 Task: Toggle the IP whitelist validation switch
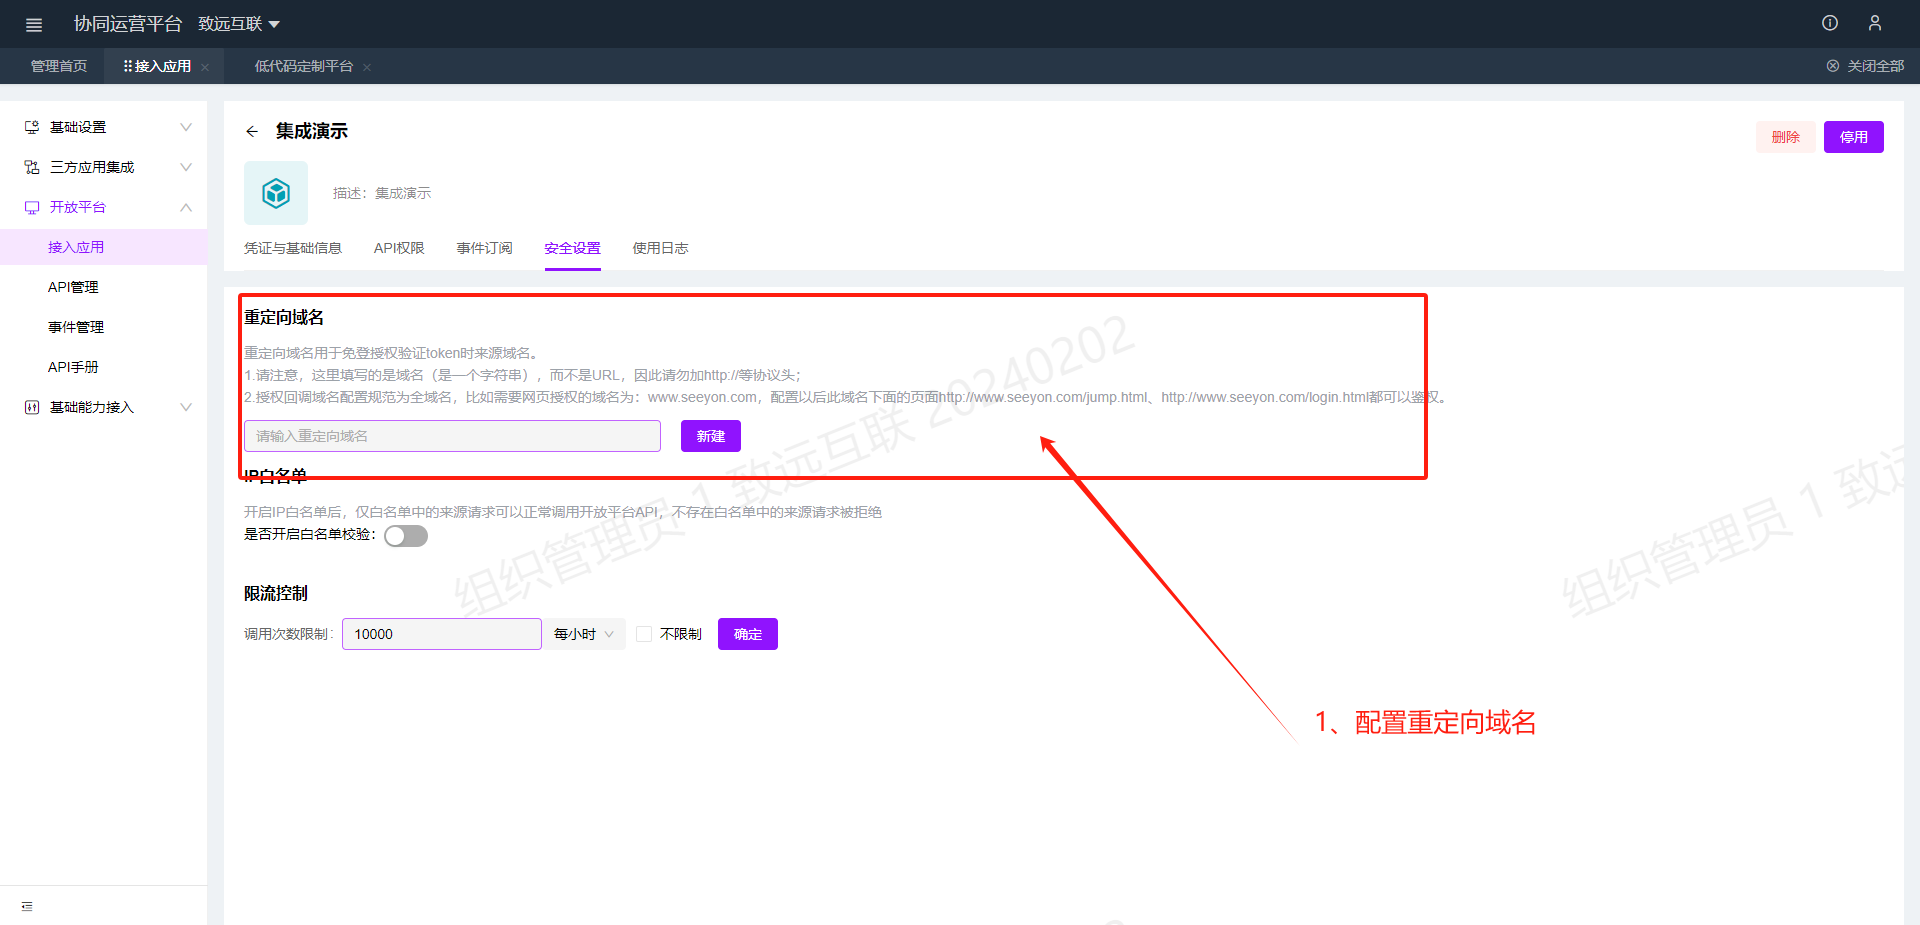(x=406, y=536)
